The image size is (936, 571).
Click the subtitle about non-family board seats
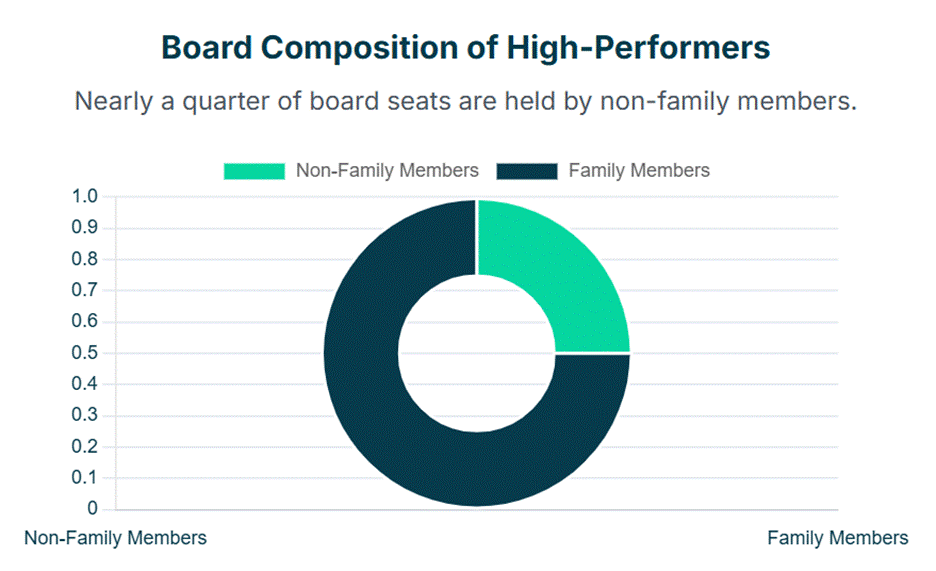point(466,102)
